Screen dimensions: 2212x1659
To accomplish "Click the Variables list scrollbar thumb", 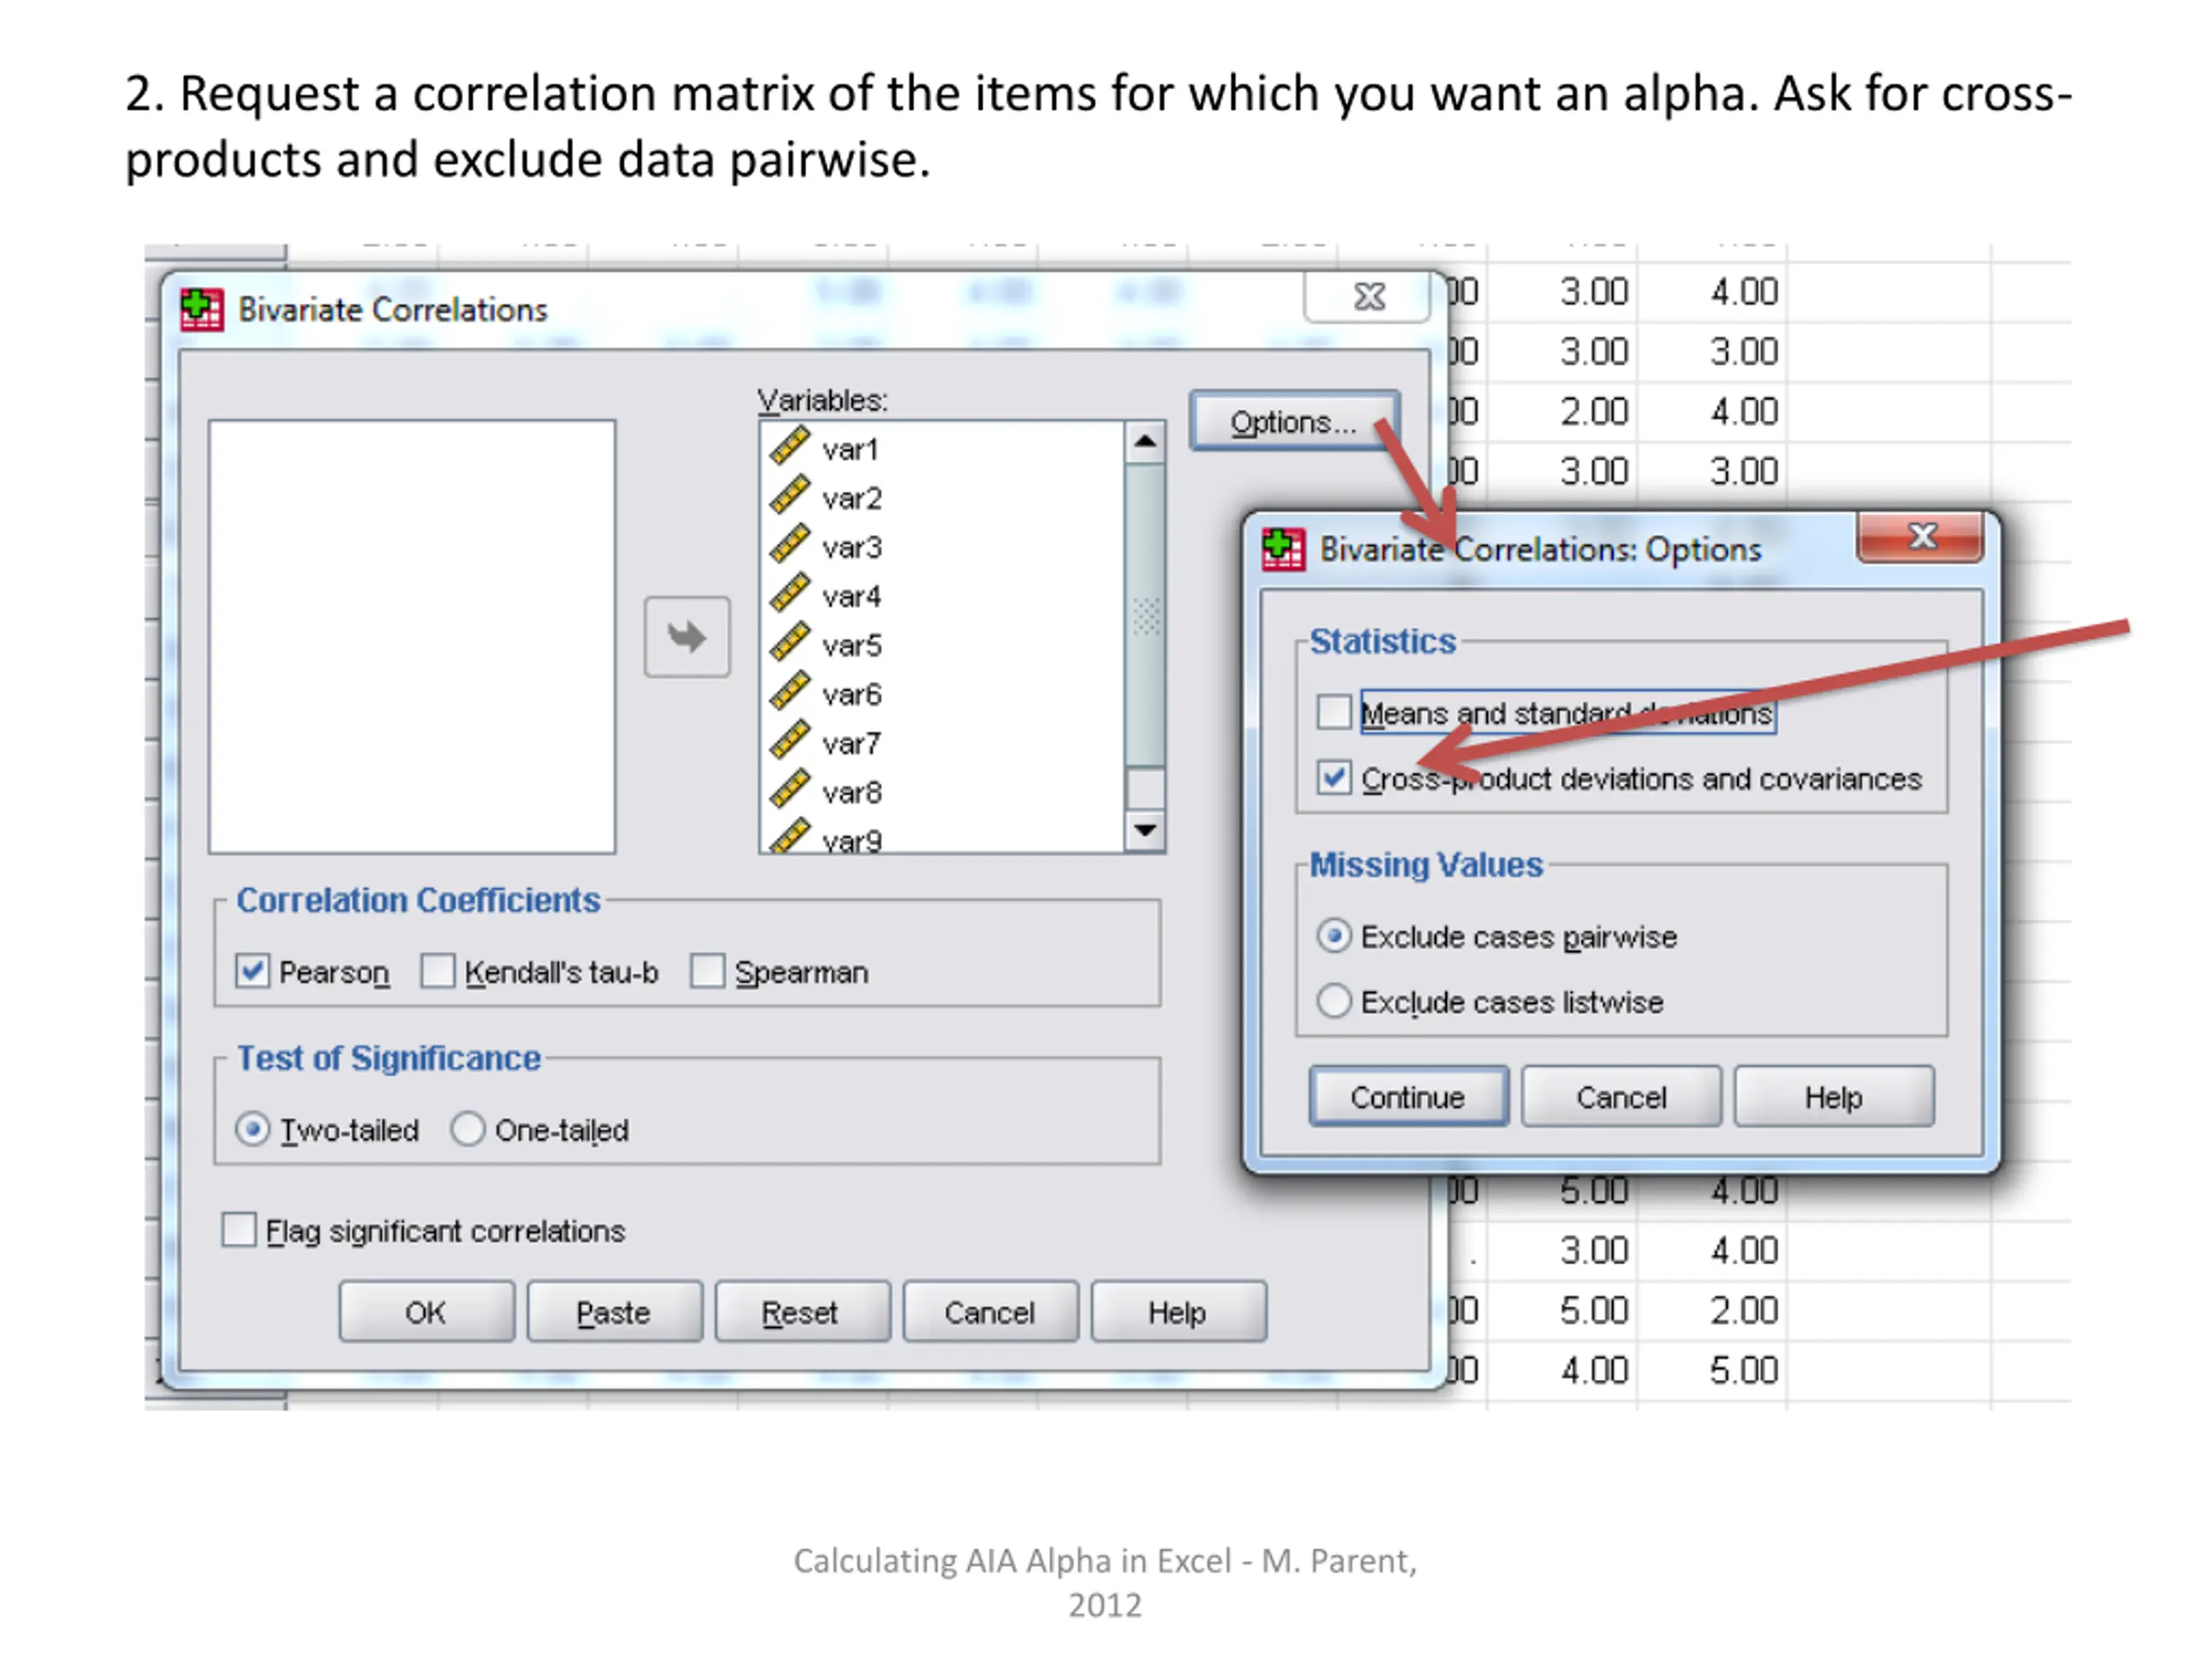I will coord(1145,615).
